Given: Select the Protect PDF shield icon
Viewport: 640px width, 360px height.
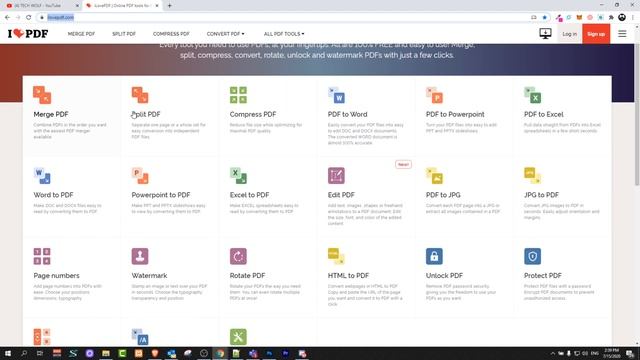Looking at the screenshot, I should [532, 256].
